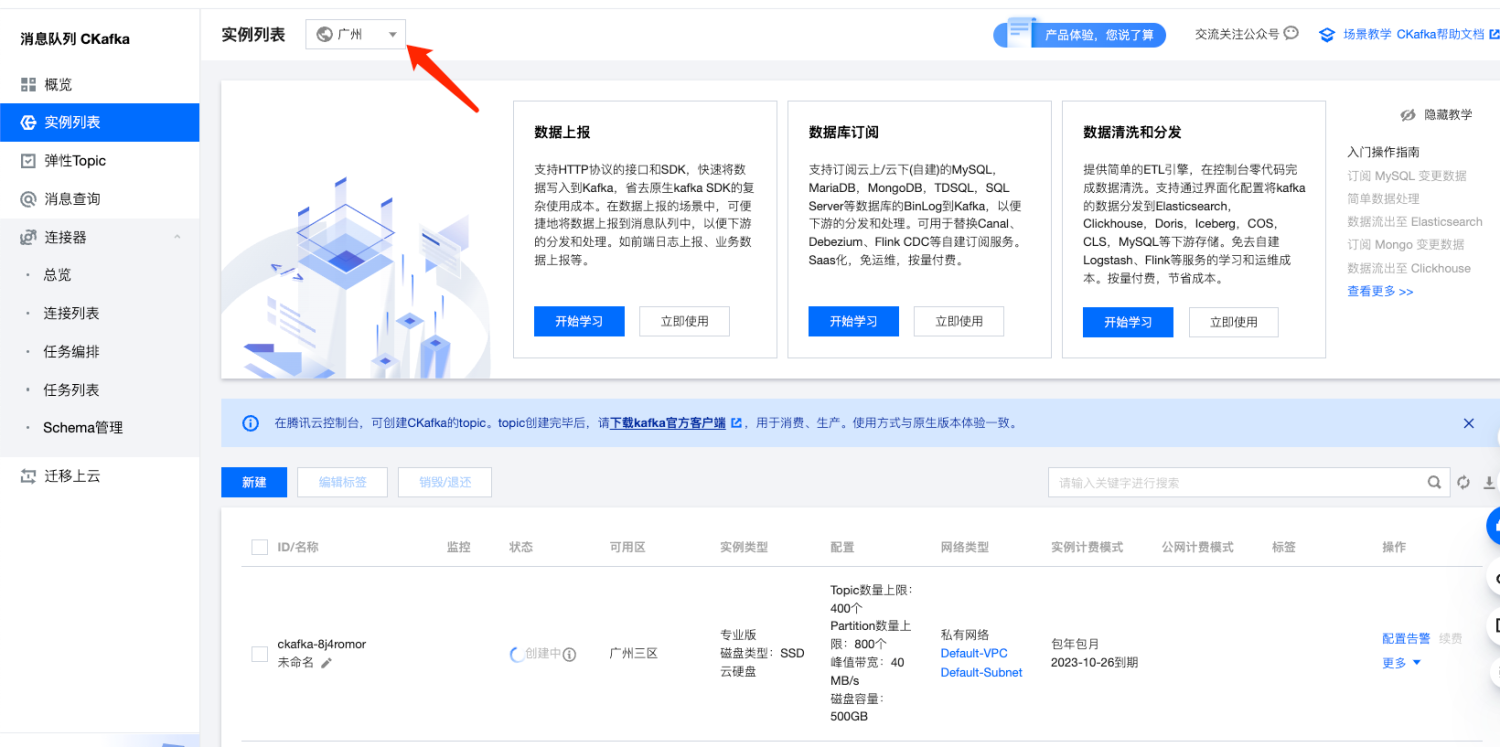Open 场景教学 link
This screenshot has width=1500, height=747.
[1367, 34]
